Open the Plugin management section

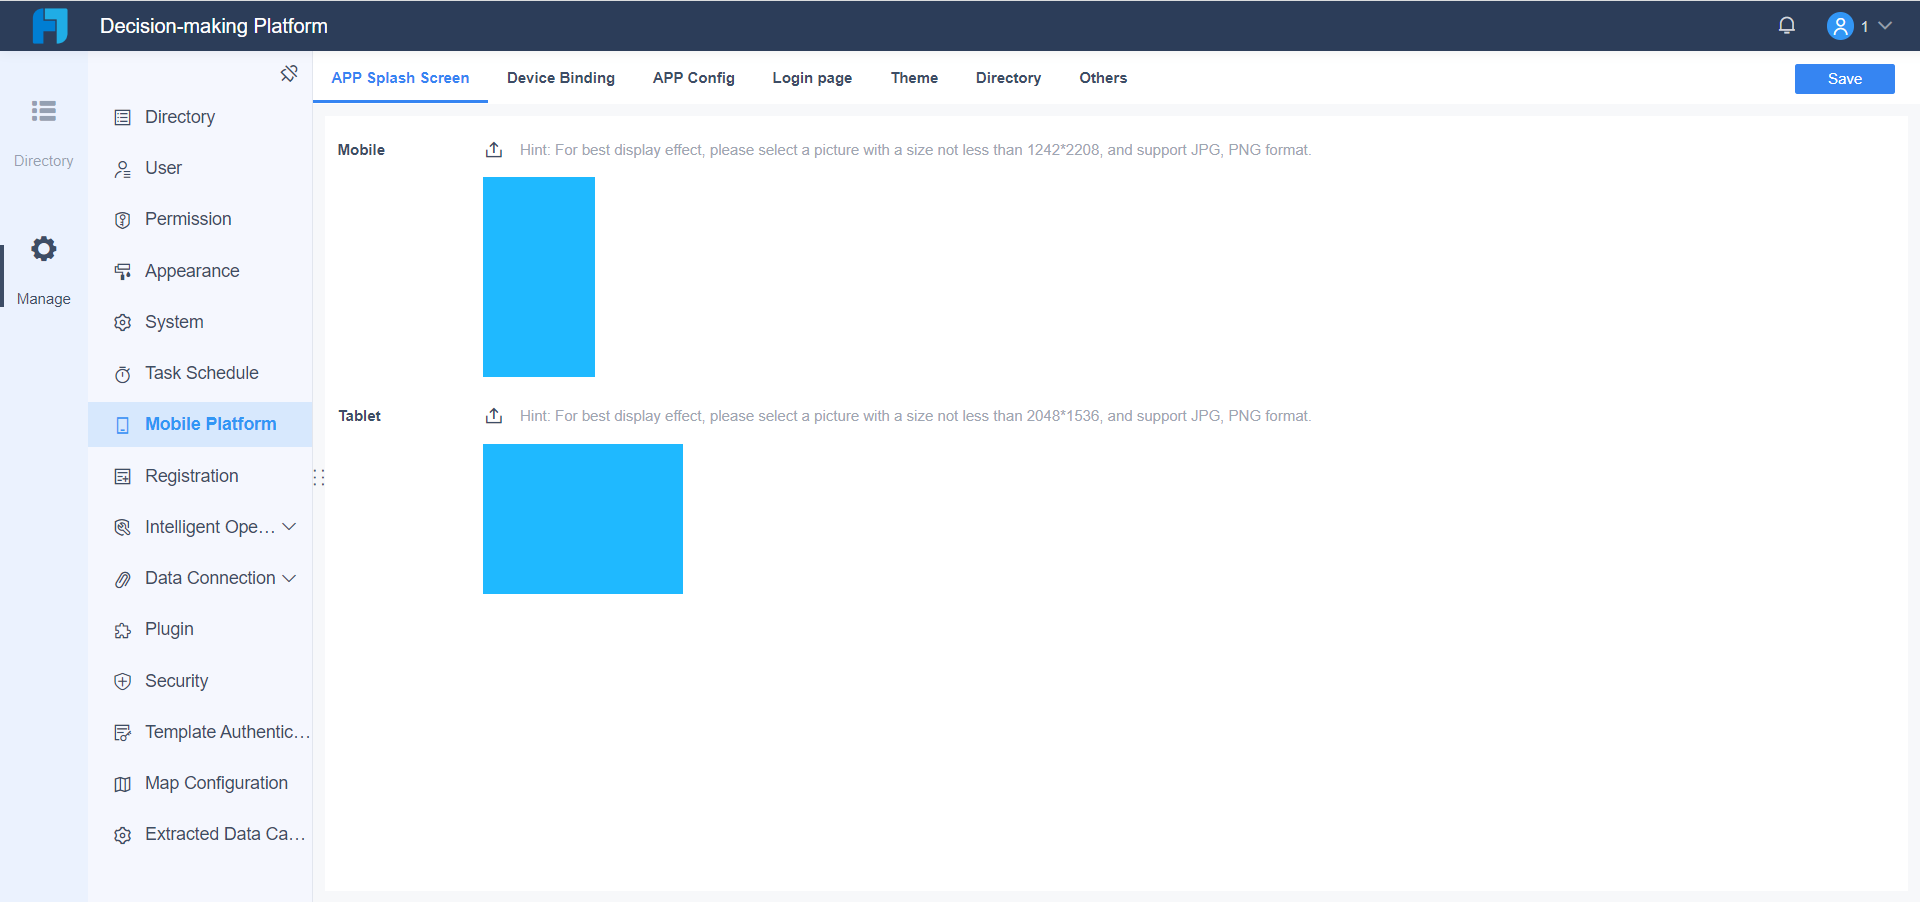[169, 629]
